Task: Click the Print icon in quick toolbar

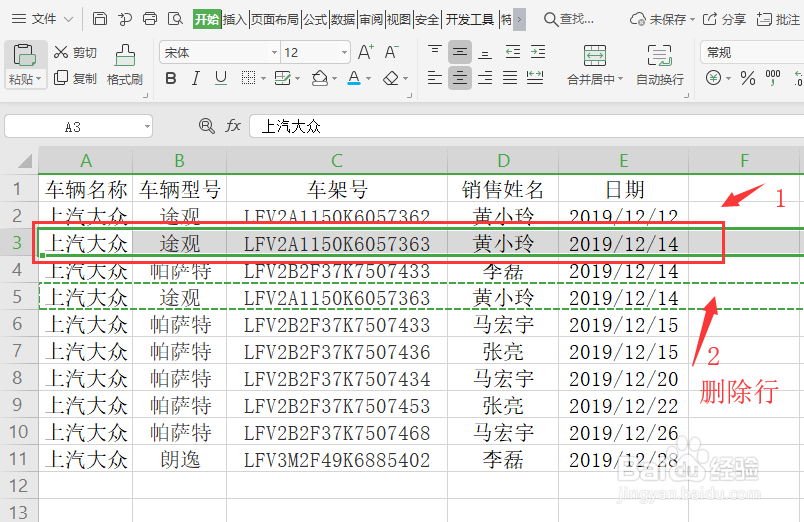Action: coord(150,19)
